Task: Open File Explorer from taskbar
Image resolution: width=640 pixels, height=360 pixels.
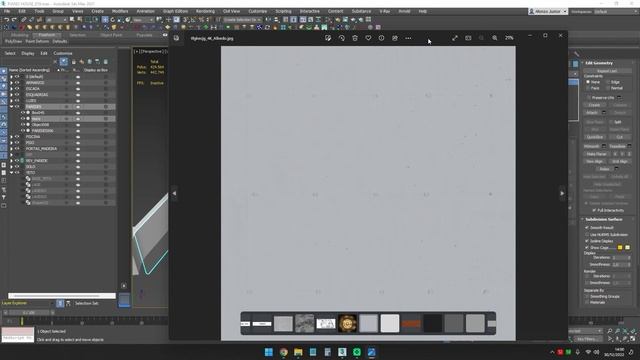Action: click(298, 352)
